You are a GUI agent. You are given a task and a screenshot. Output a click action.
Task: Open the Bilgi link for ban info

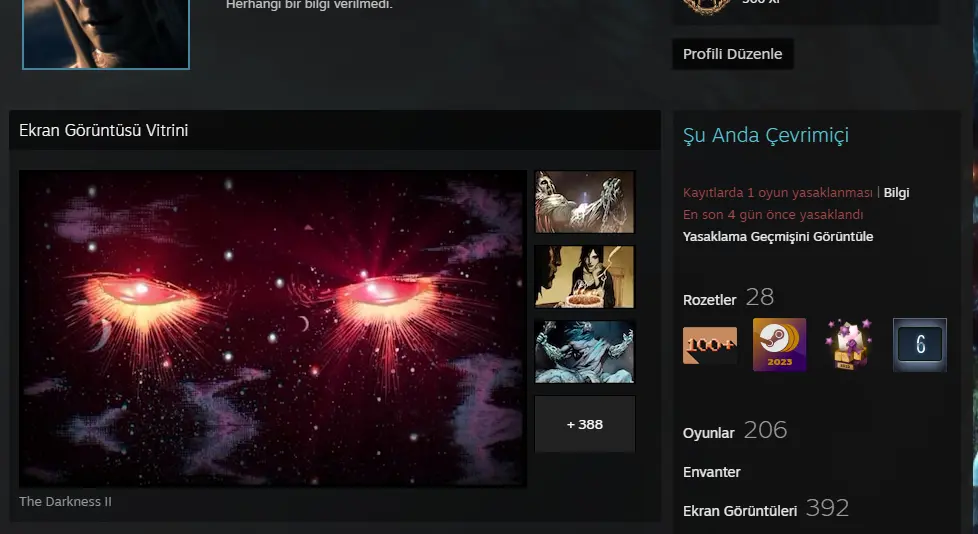[x=896, y=193]
